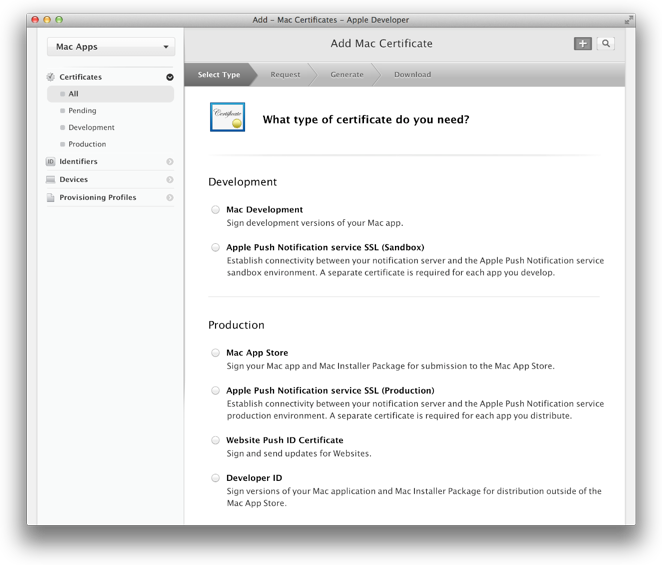Click the Provisioning Profiles document icon
The height and width of the screenshot is (565, 662).
point(51,198)
